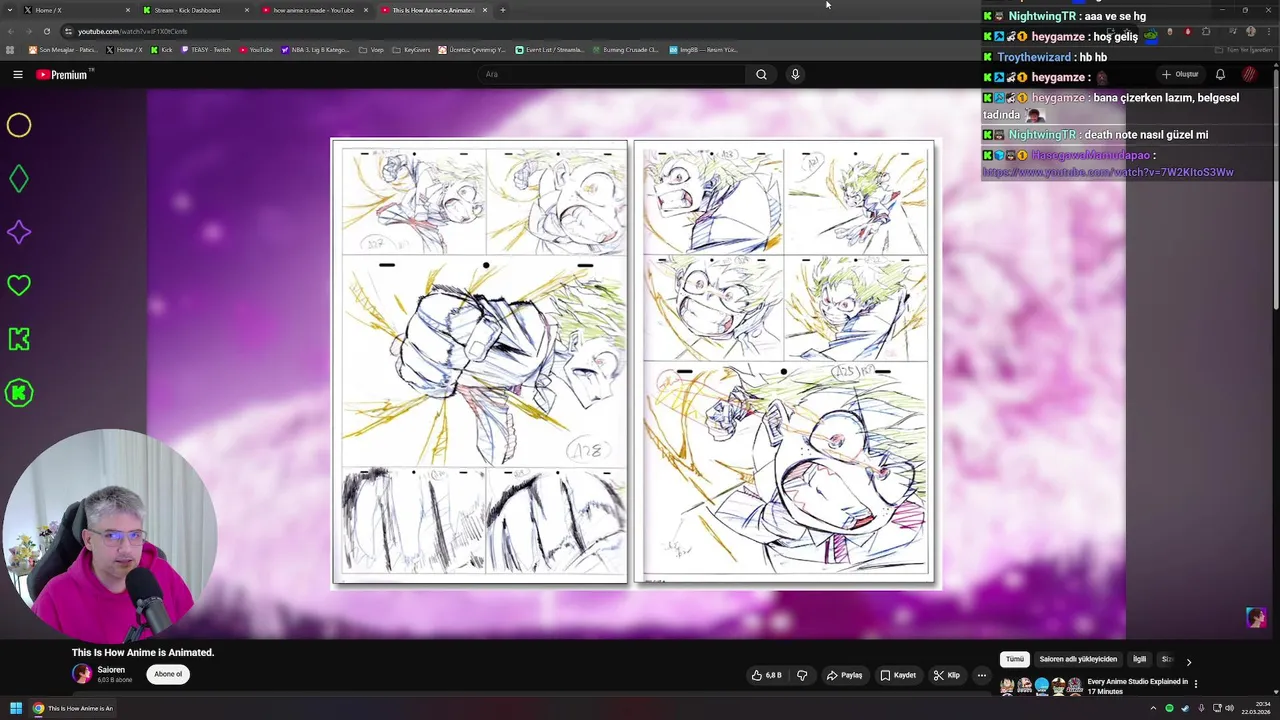Click the purple star overlay icon
This screenshot has height=720, width=1280.
[19, 232]
